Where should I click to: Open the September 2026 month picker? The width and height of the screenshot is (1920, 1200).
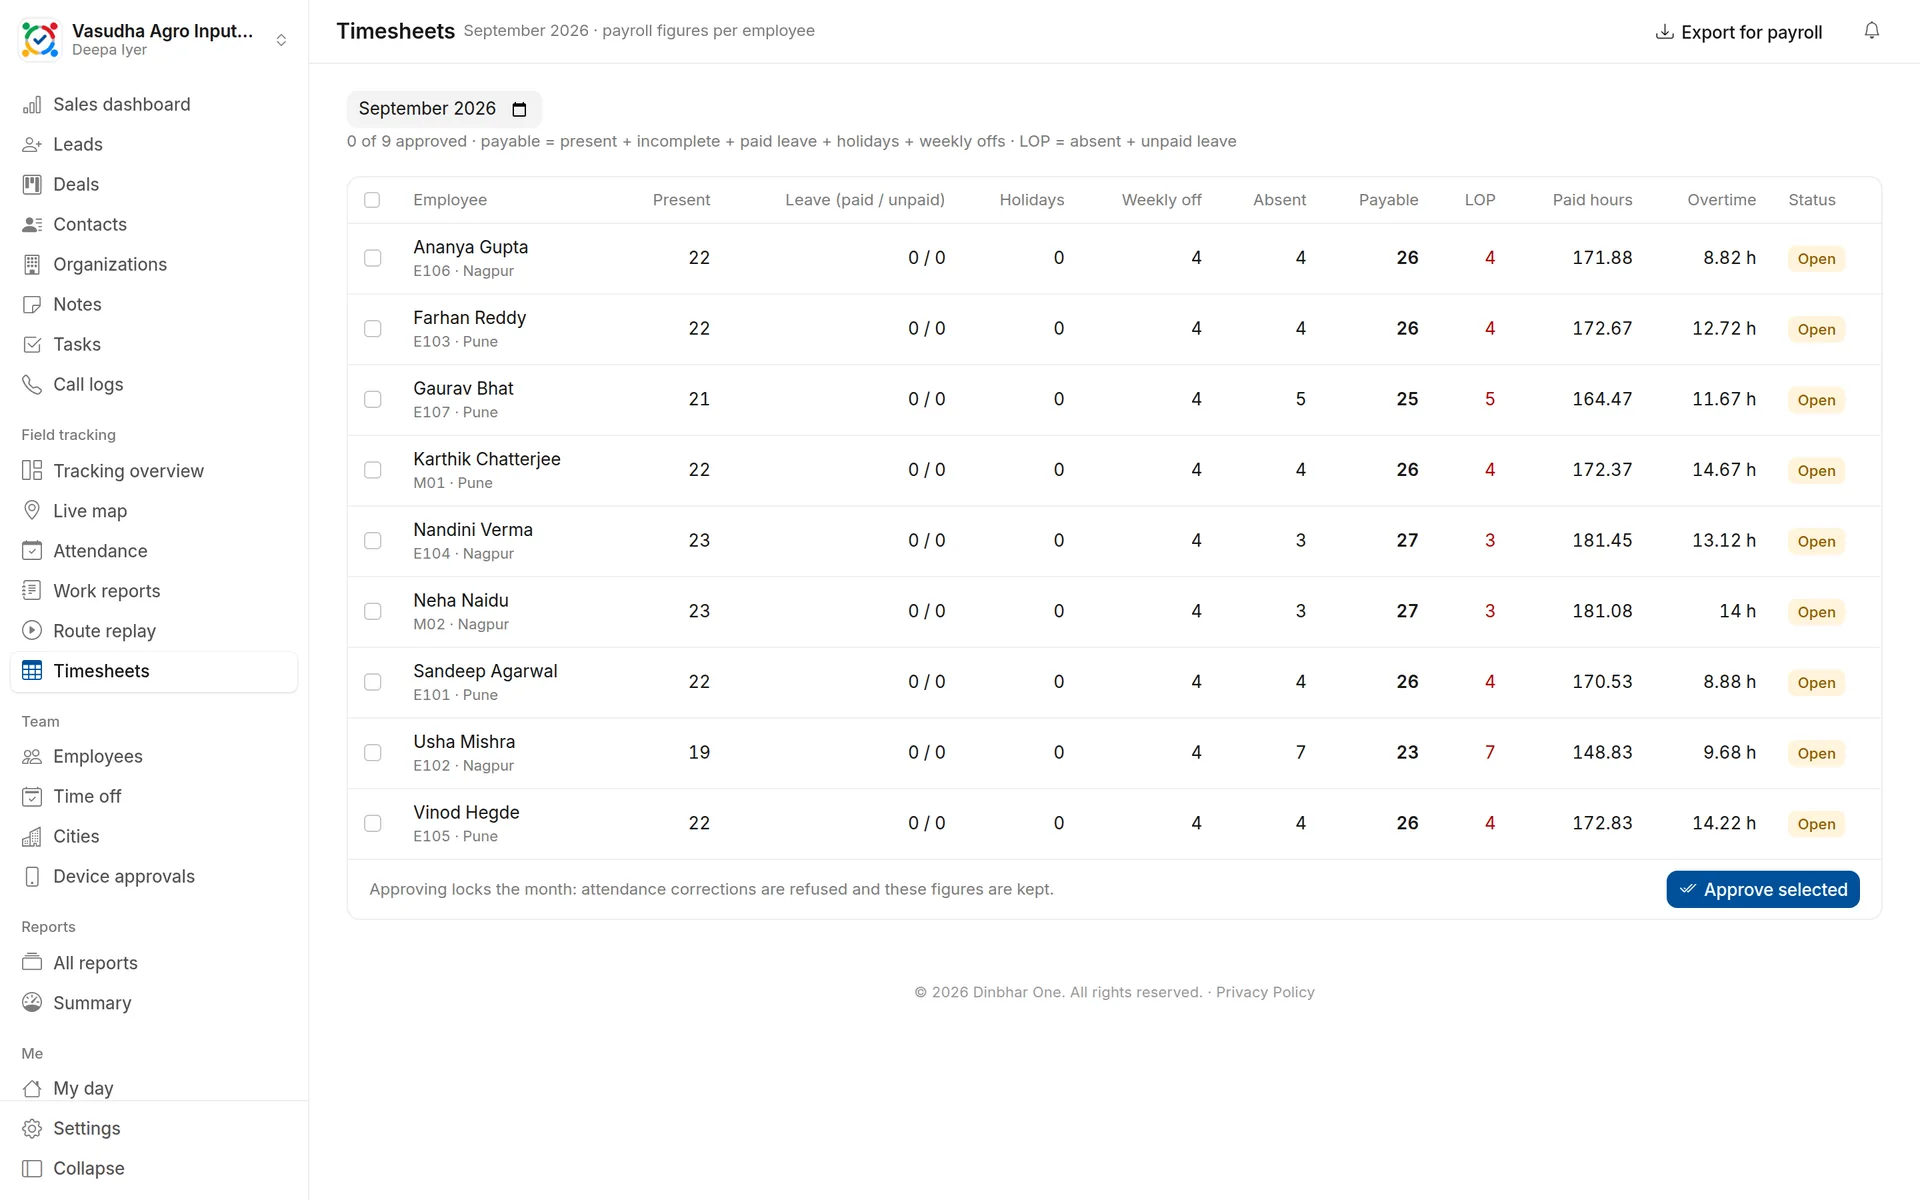[444, 109]
